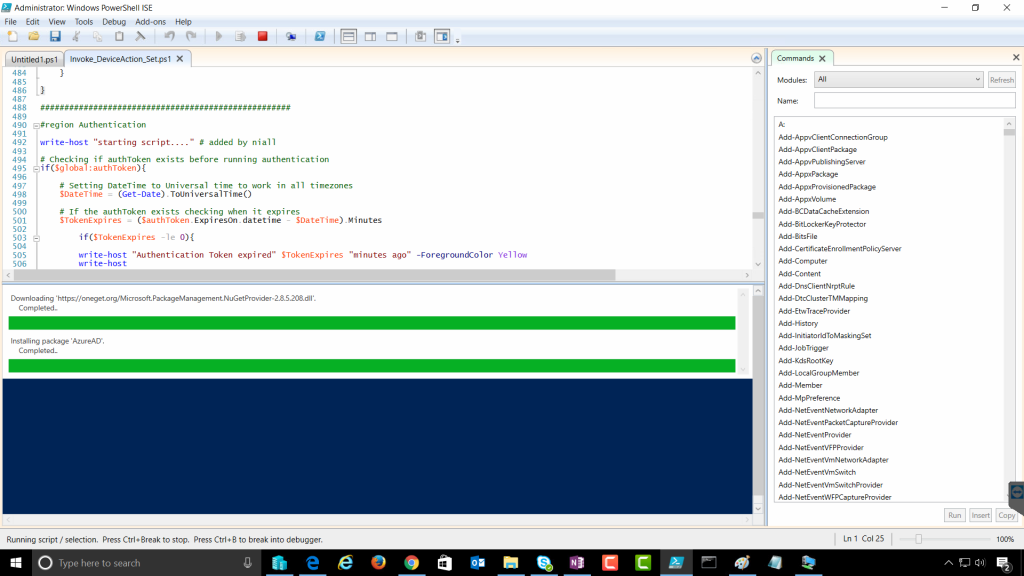1024x576 pixels.
Task: Toggle the Show Script Pane Maximized view
Action: (392, 36)
